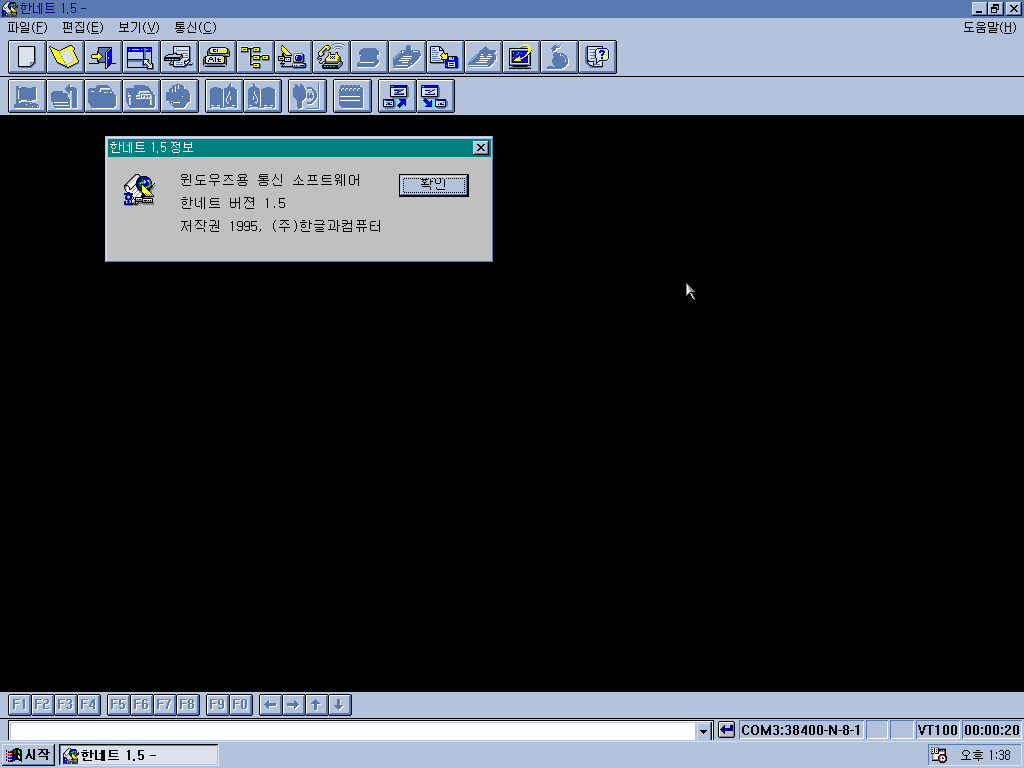Click the grayed-out bomb-shaped toolbar icon
1024x768 pixels.
tap(559, 57)
